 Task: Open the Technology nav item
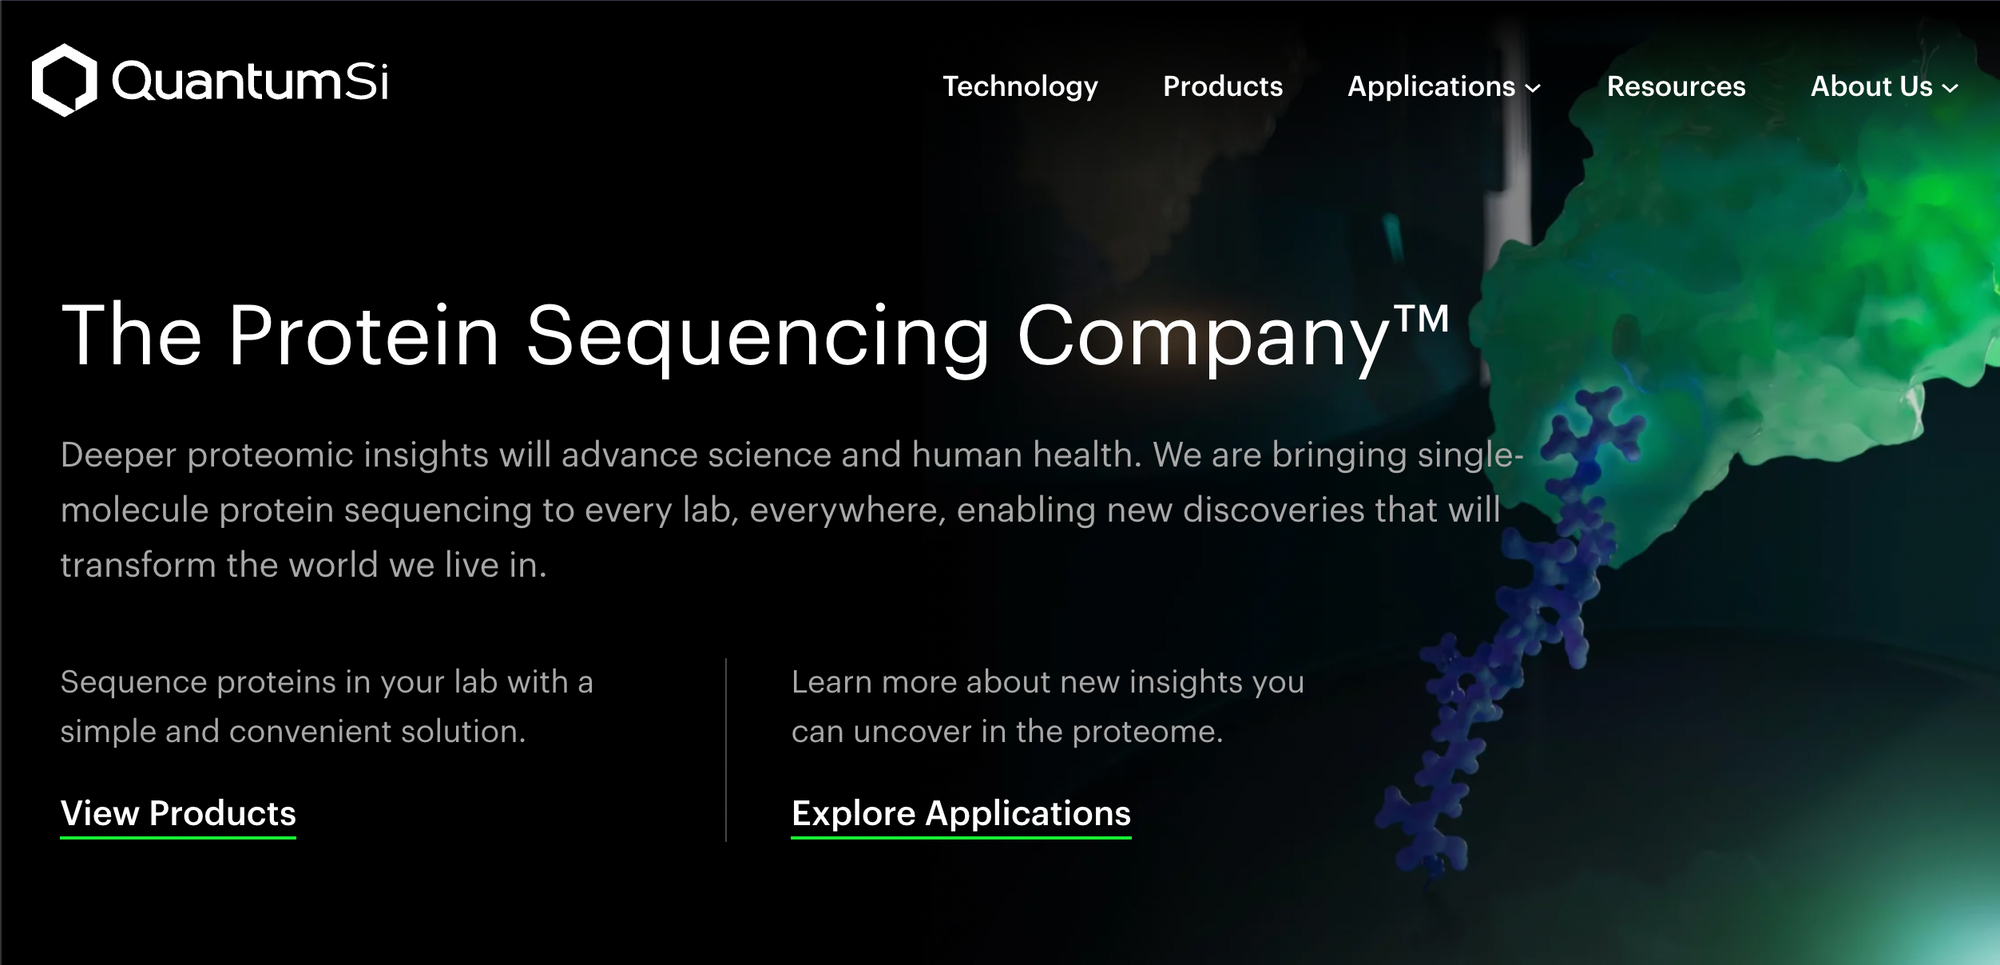1020,87
